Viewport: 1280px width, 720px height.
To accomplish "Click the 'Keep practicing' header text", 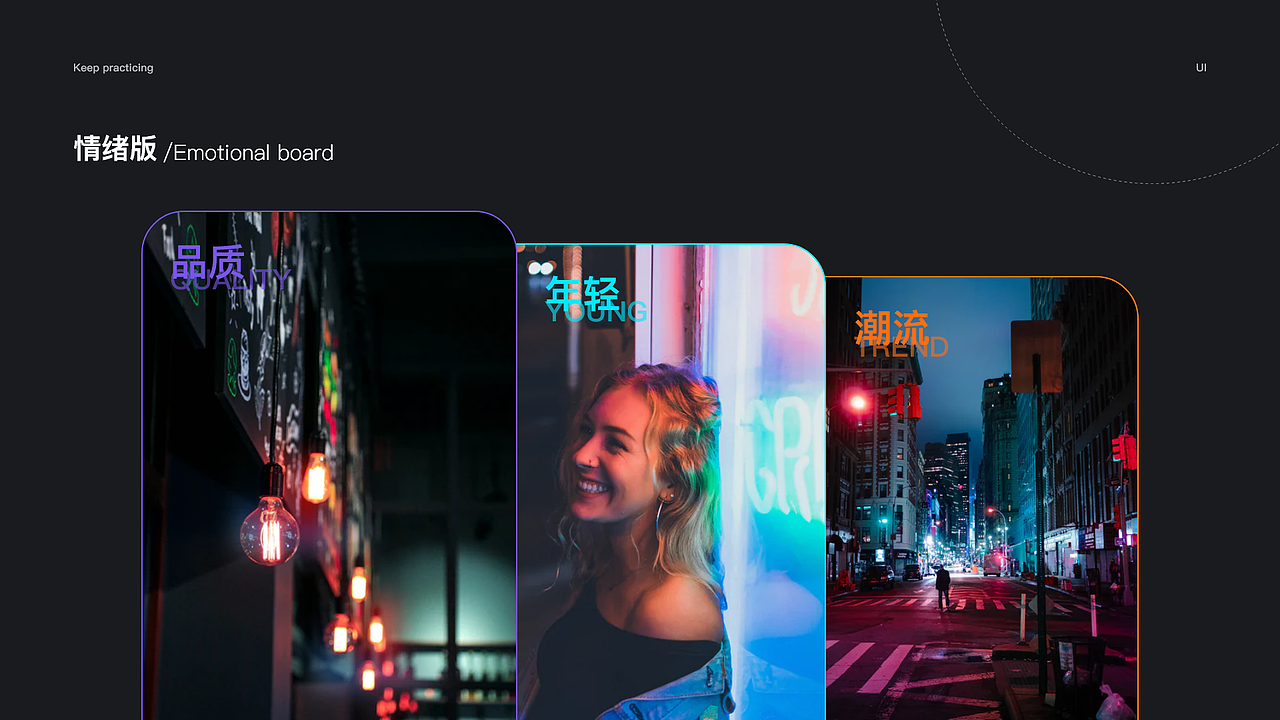I will 113,68.
